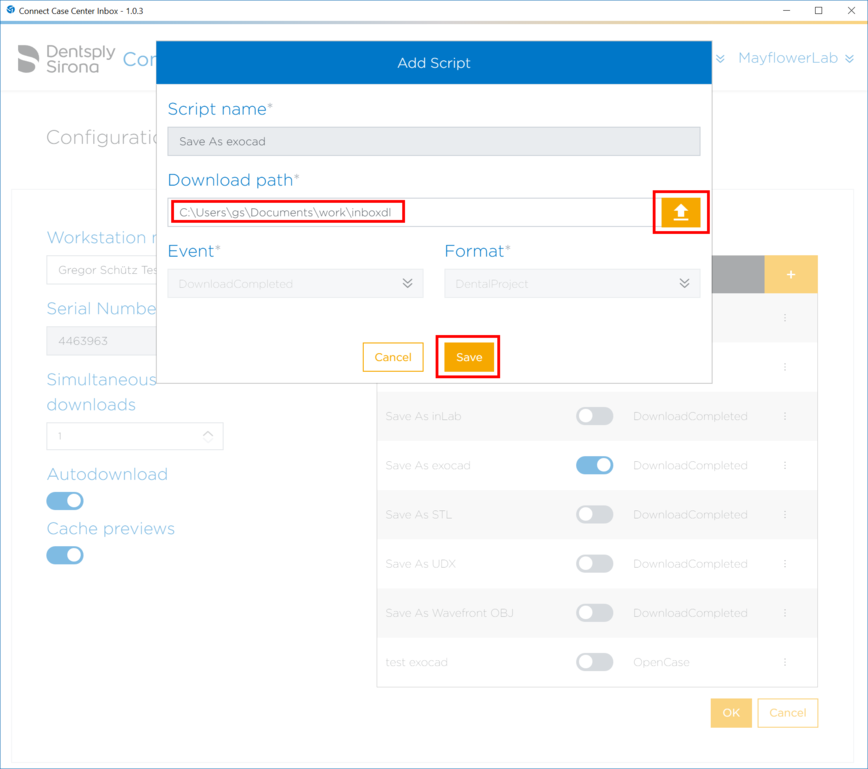Enable the test exocad script switch

(595, 662)
